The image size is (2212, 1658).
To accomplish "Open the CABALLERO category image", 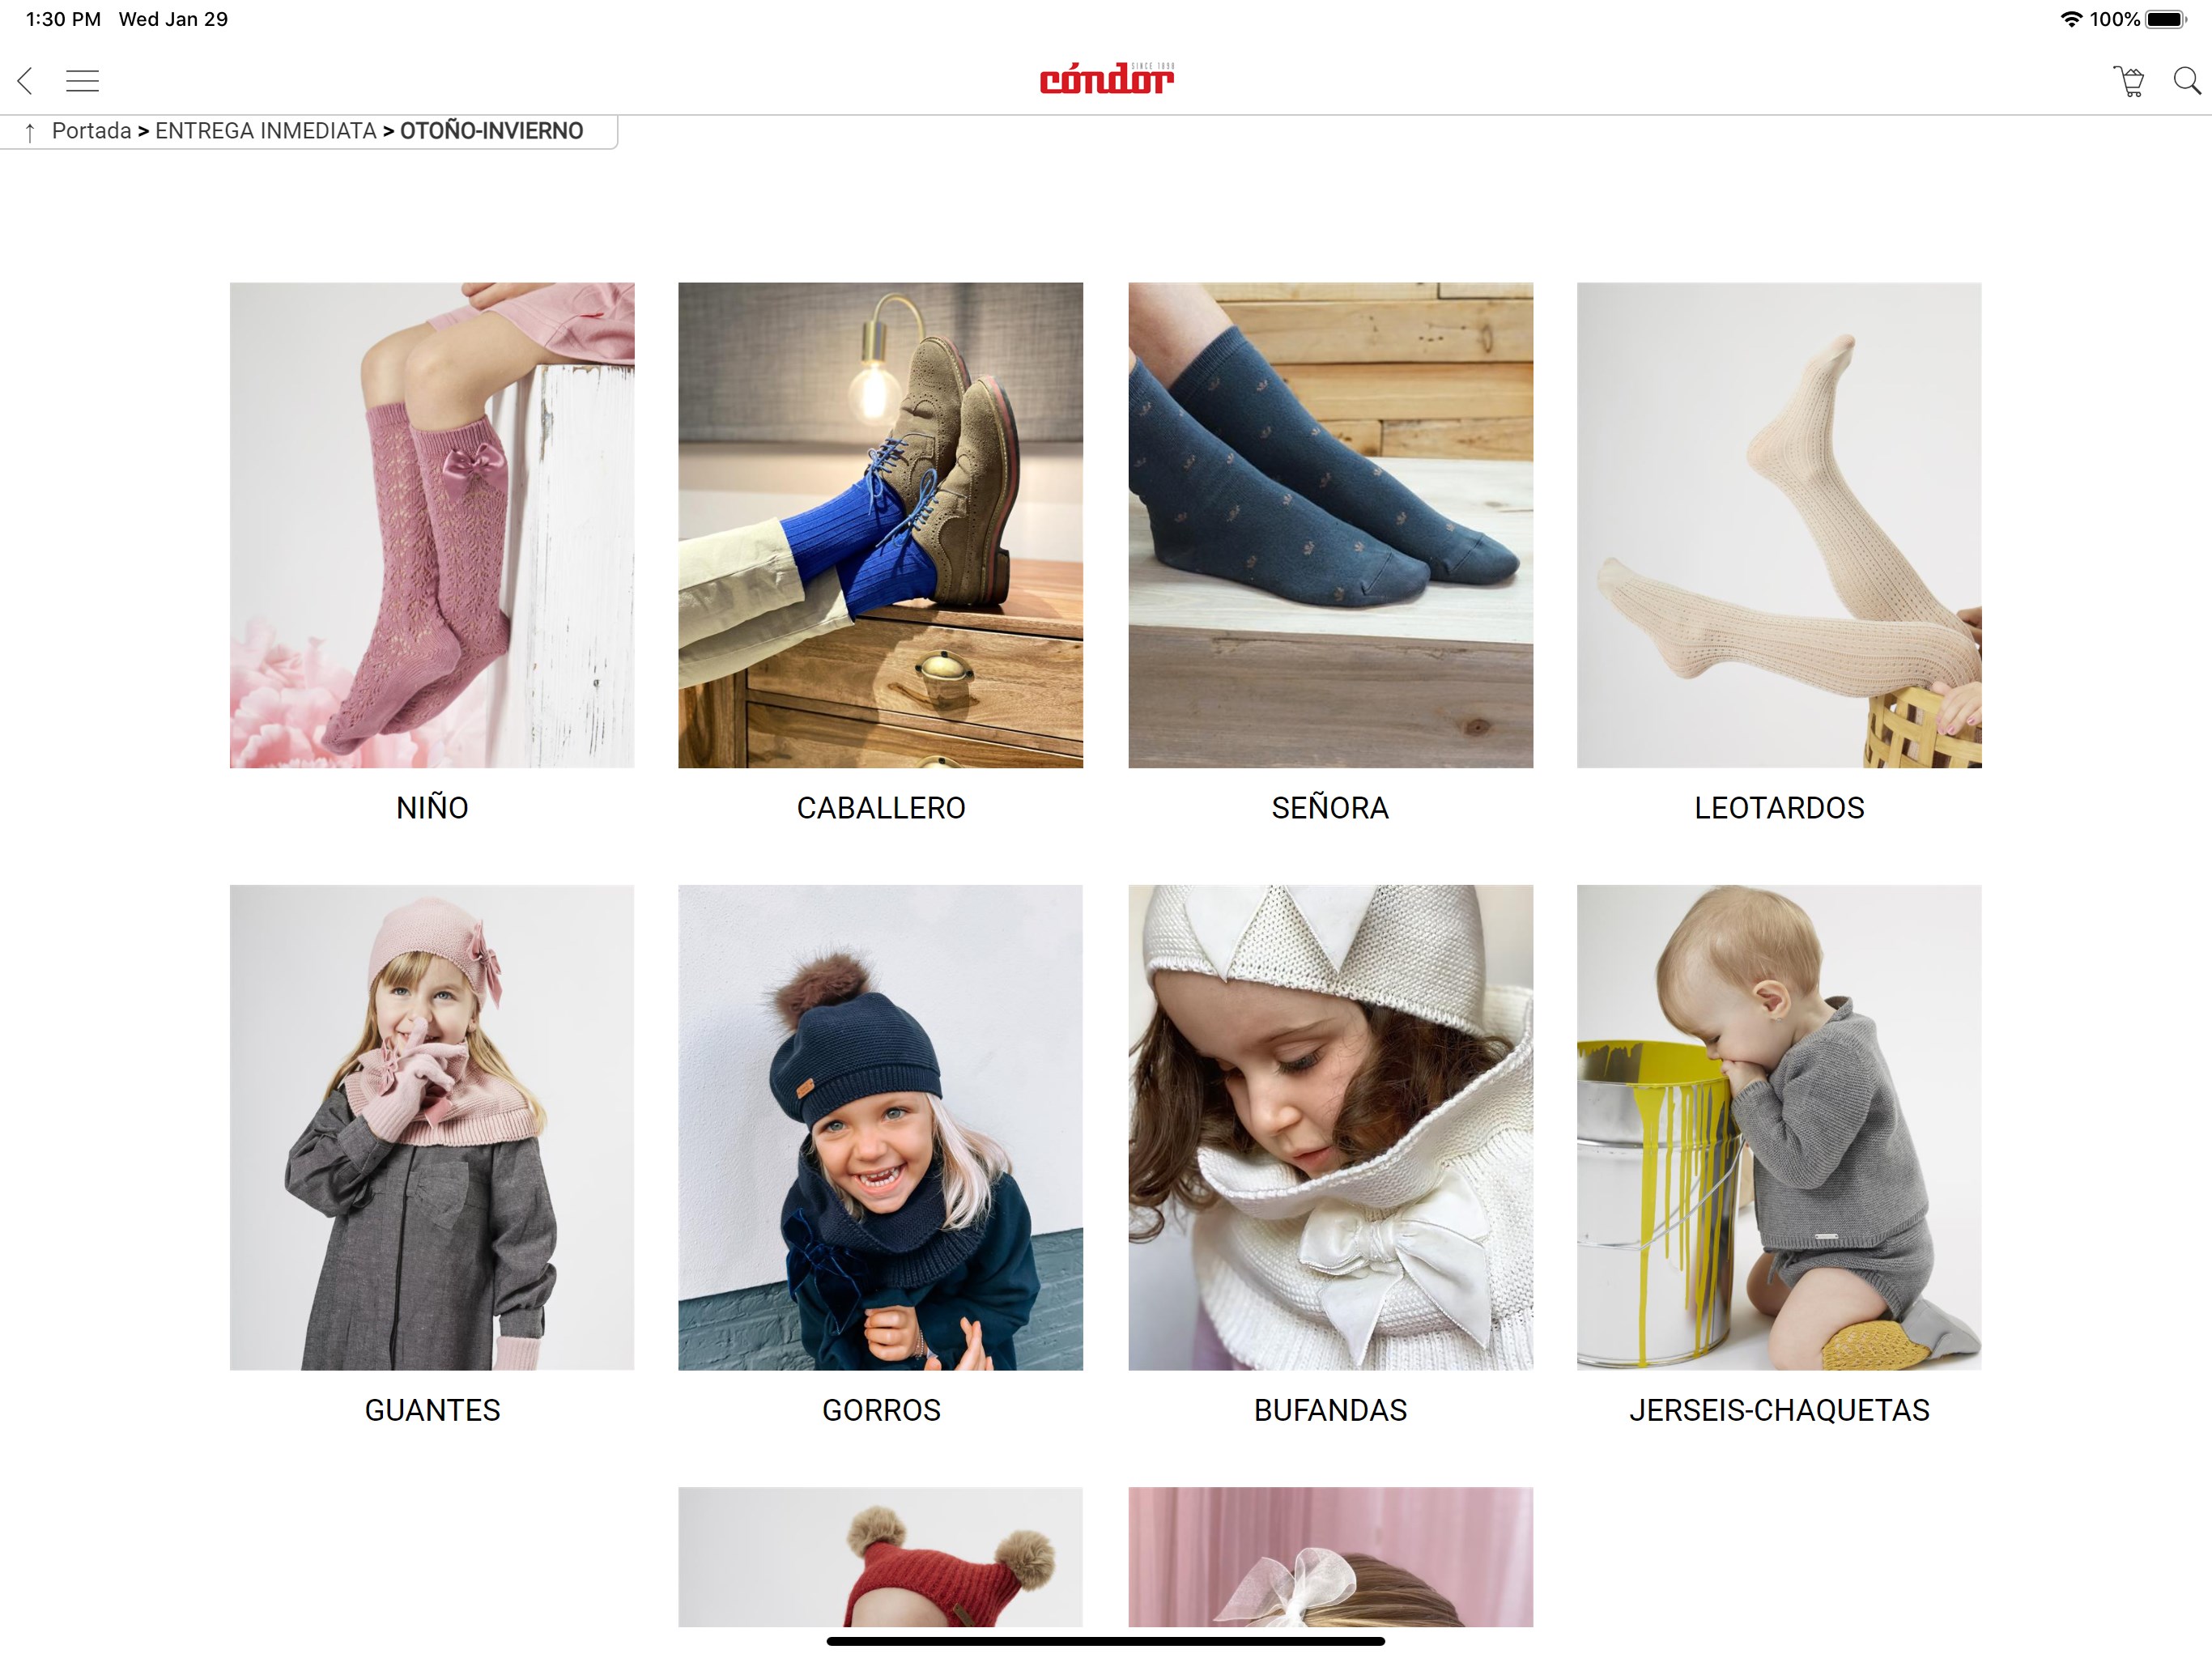I will [x=880, y=525].
